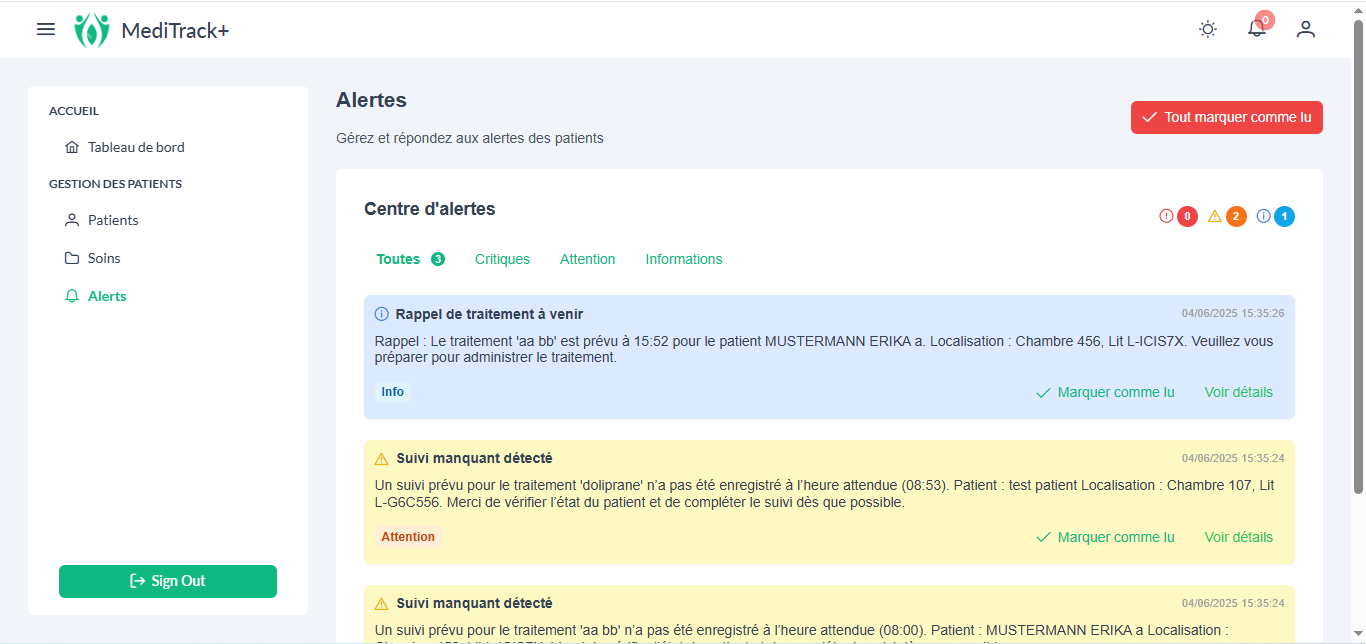Click the MediTrack+ title text

tap(175, 30)
